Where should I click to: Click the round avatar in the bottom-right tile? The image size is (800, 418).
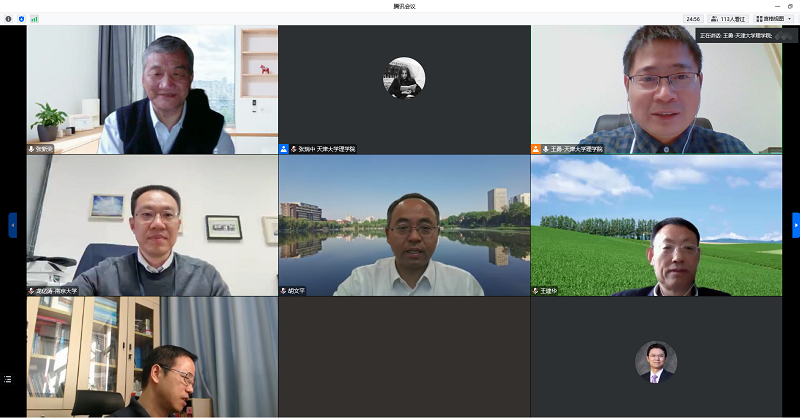(x=656, y=362)
